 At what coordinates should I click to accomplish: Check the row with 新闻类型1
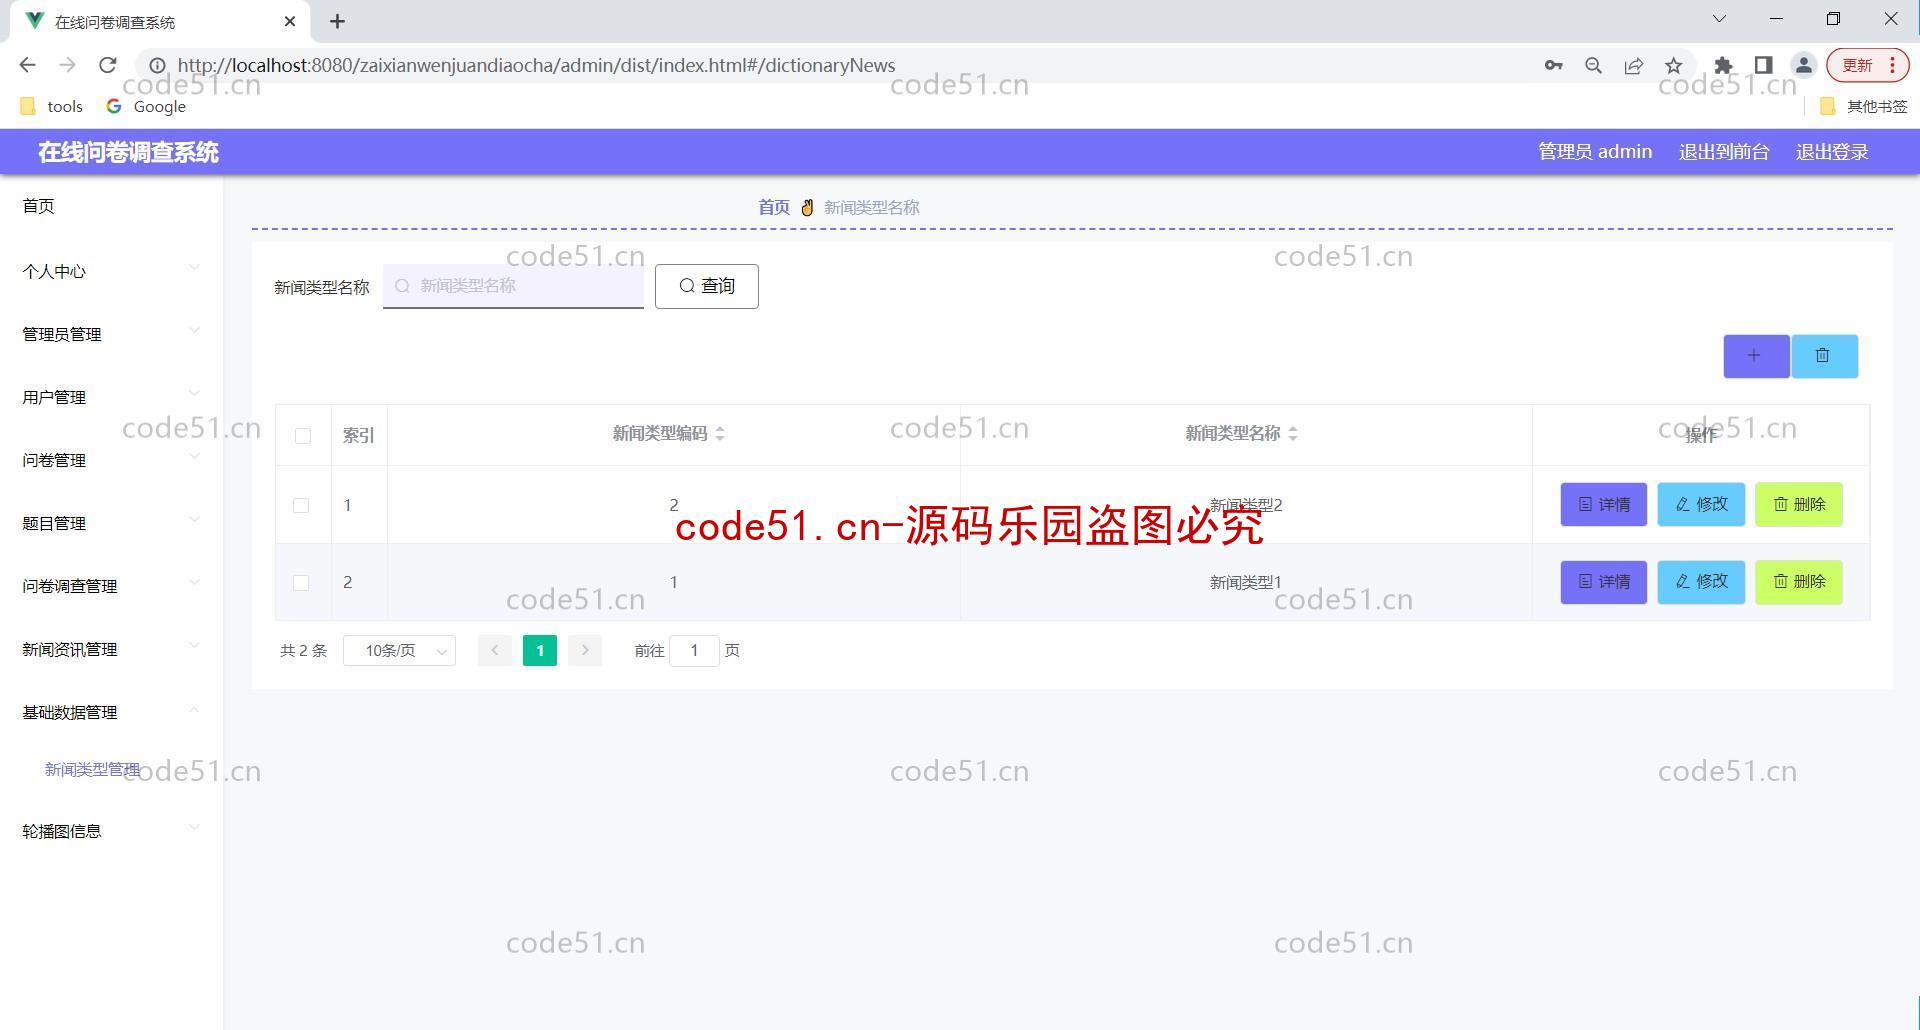point(301,582)
